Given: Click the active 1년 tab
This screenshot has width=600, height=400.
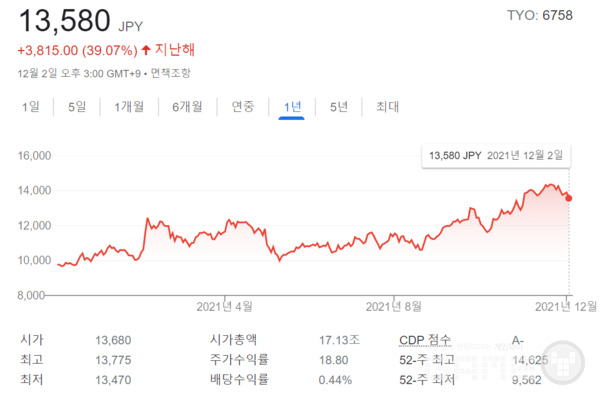Looking at the screenshot, I should click(292, 107).
